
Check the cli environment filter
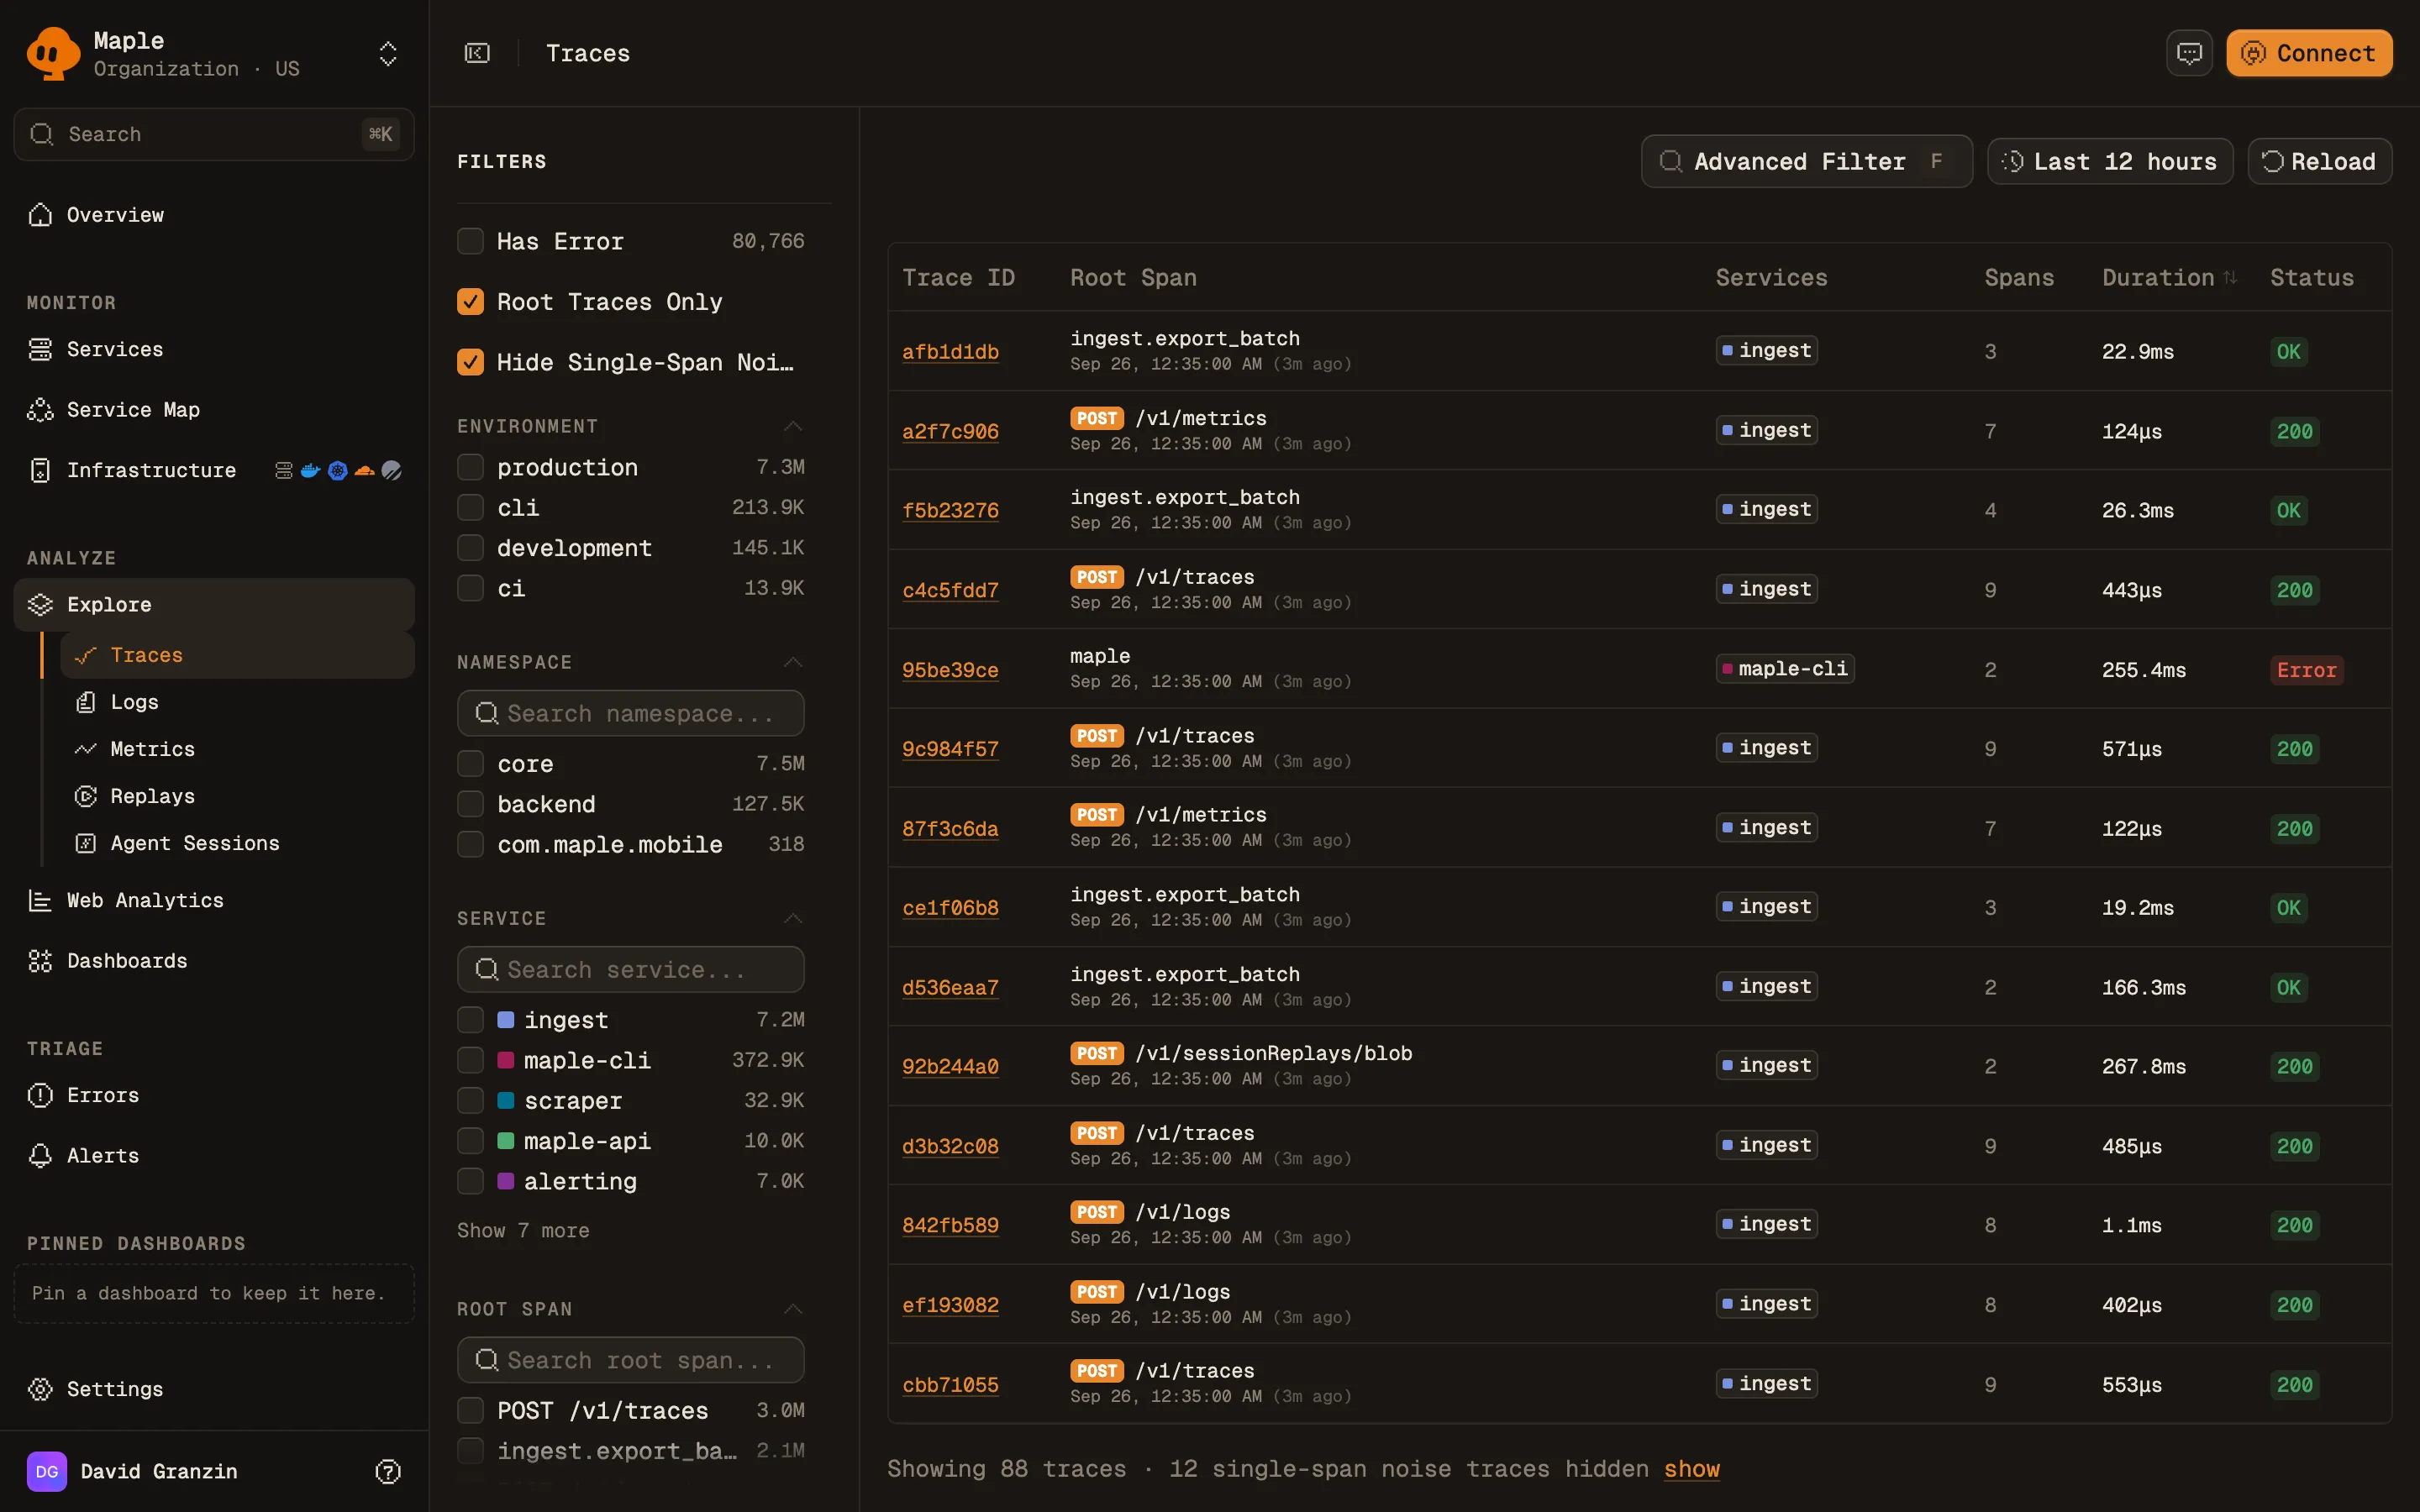click(x=470, y=507)
